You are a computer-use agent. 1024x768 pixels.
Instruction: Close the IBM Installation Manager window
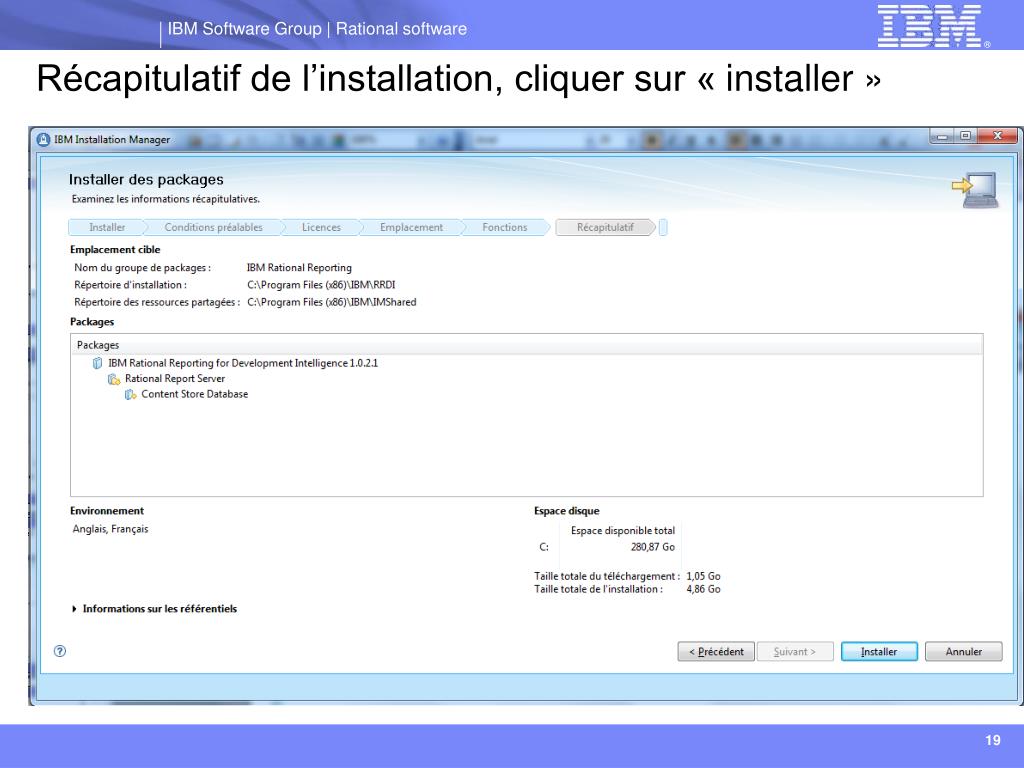coord(997,136)
